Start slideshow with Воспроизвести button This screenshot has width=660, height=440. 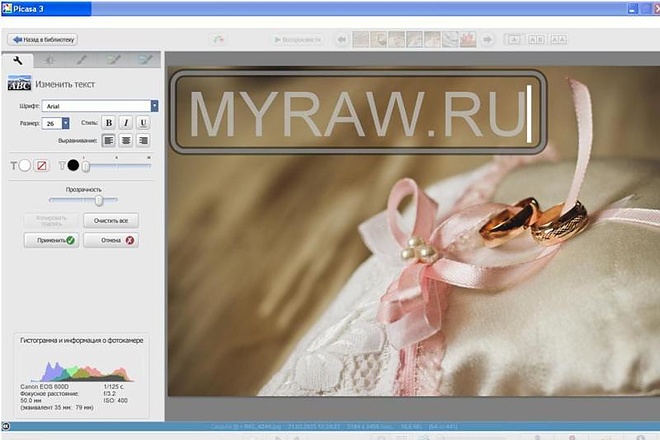[x=298, y=40]
